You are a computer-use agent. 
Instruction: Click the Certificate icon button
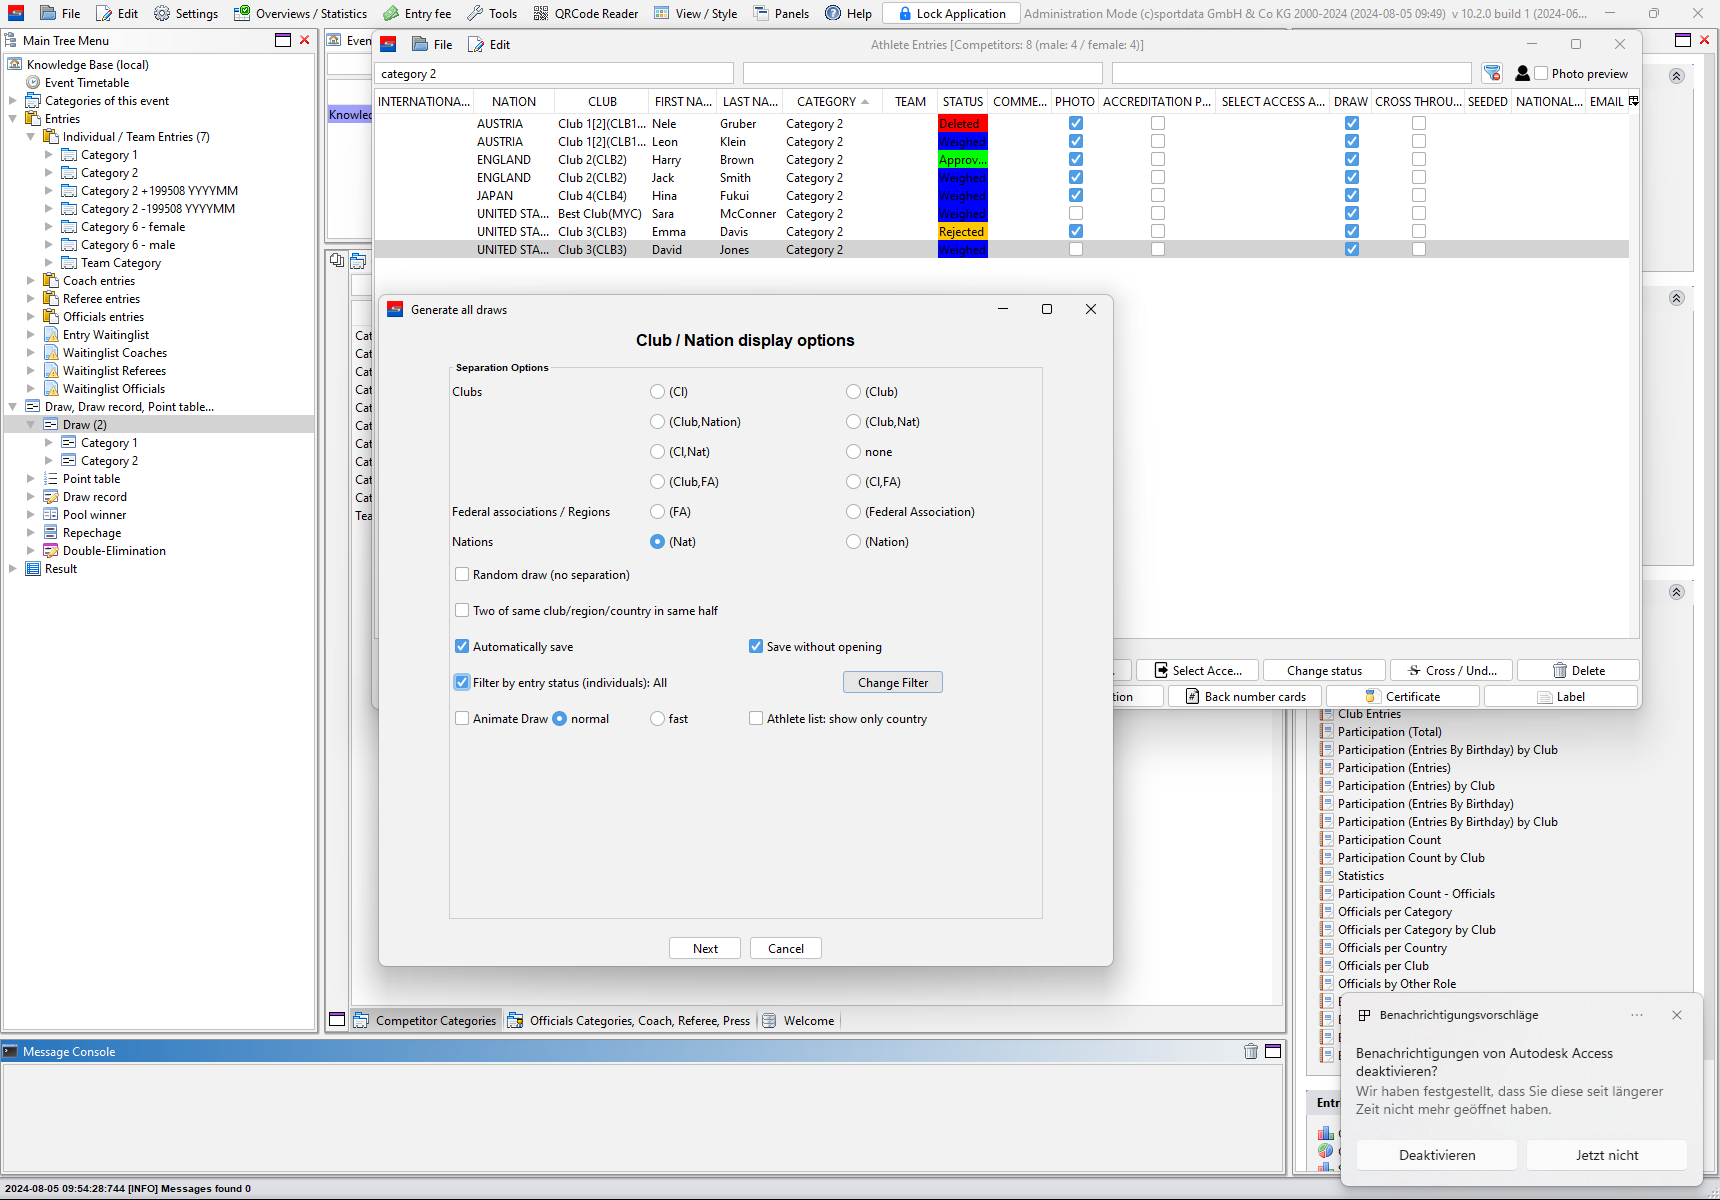[1402, 696]
